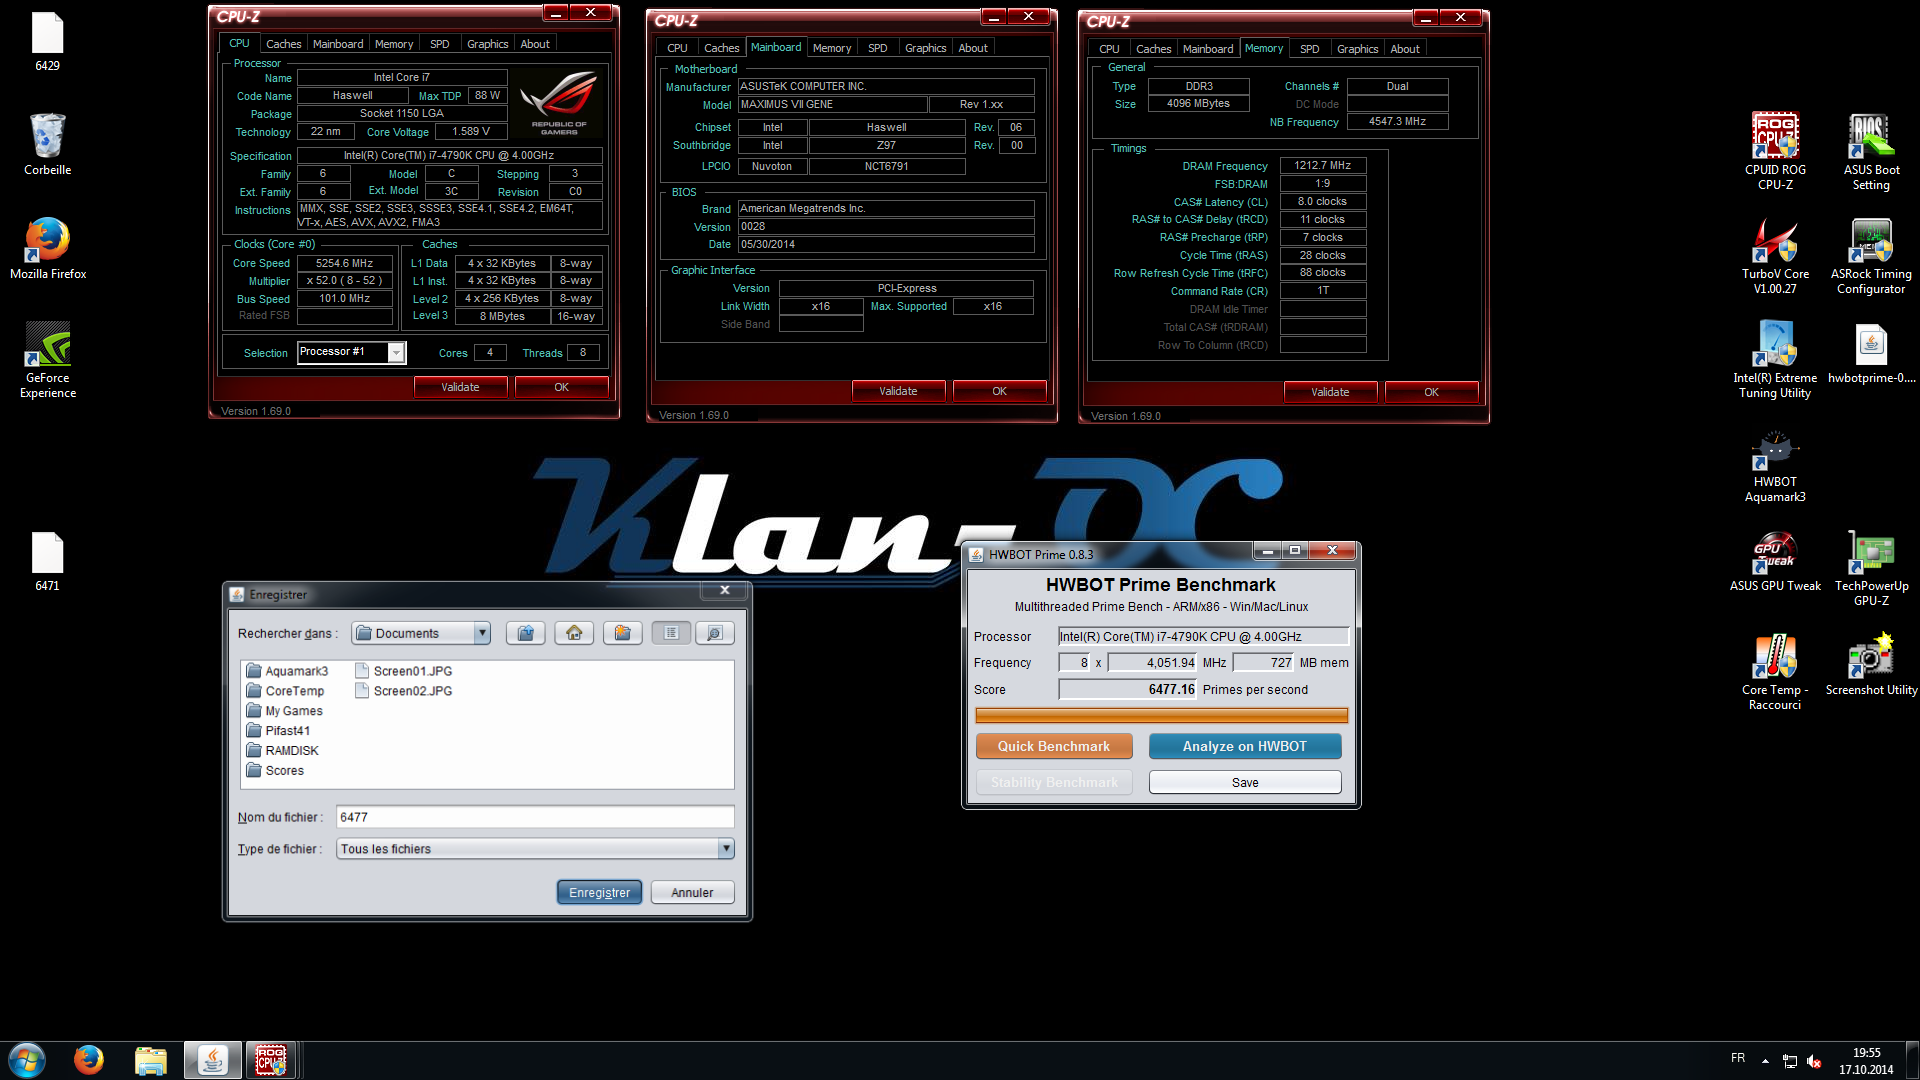Open the Processor #1 selection dropdown
Screen dimensions: 1920x1080
396,352
